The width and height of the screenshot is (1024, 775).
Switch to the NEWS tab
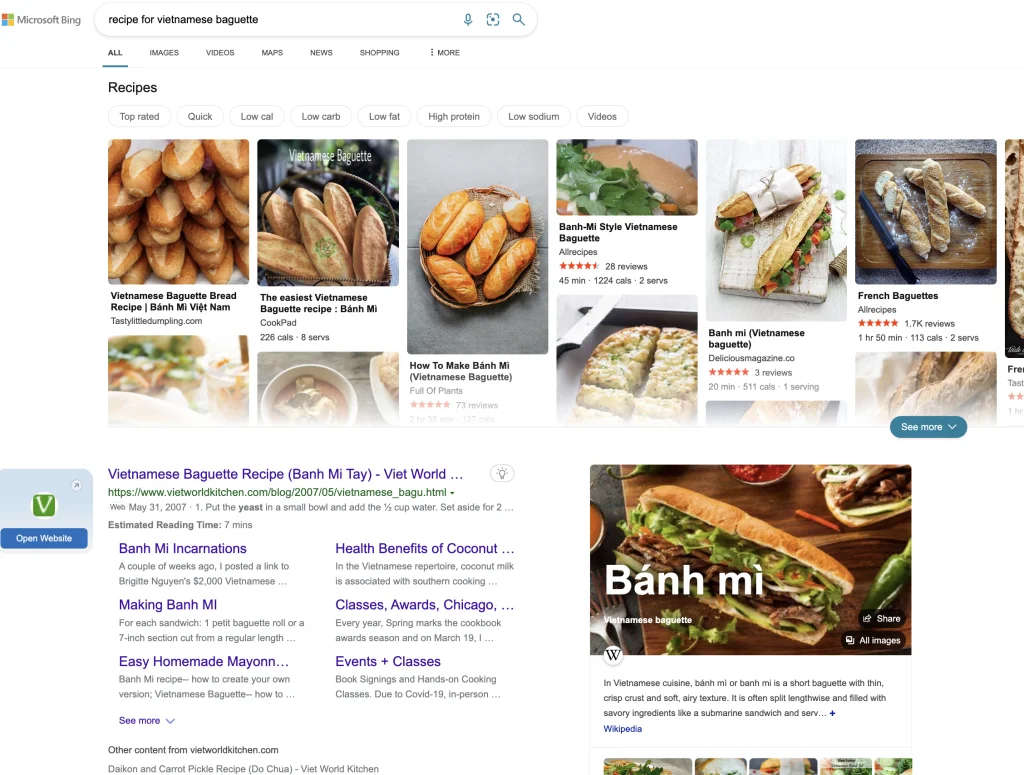coord(320,52)
